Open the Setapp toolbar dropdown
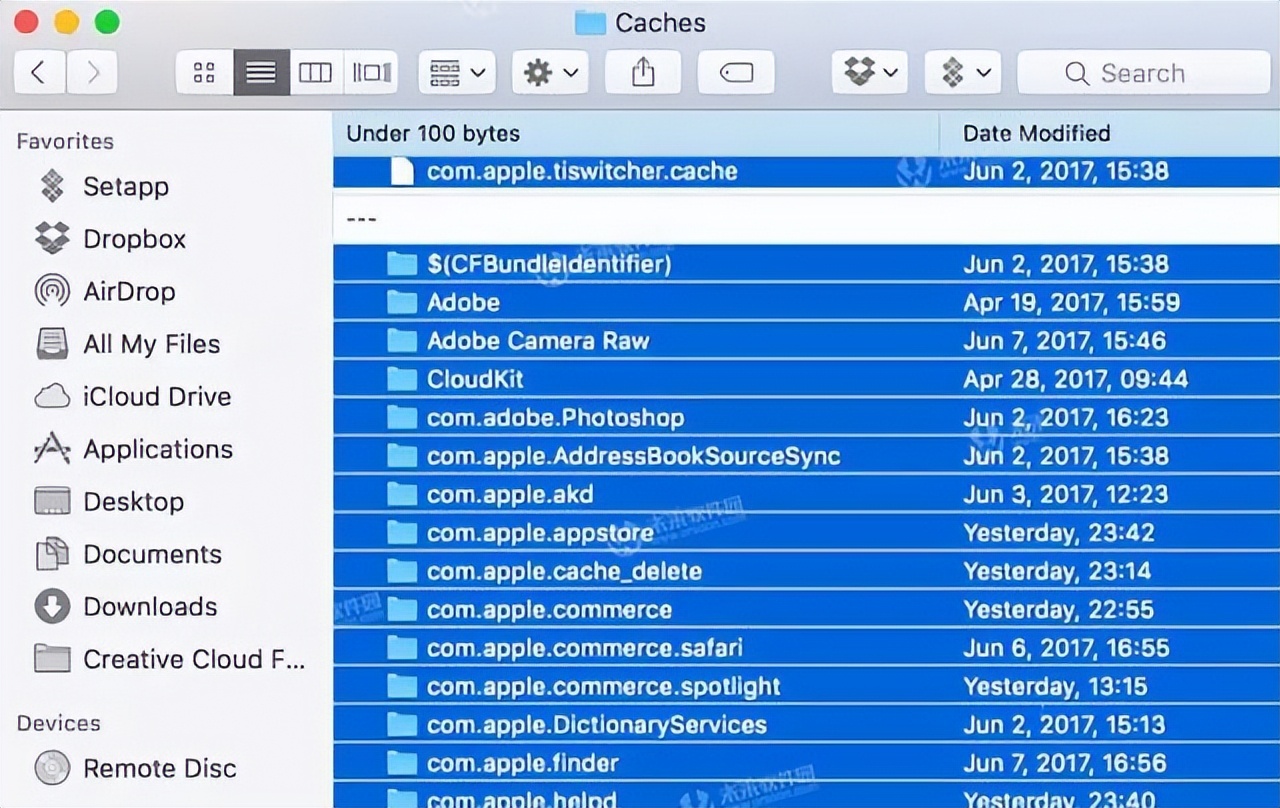1280x808 pixels. [x=963, y=73]
